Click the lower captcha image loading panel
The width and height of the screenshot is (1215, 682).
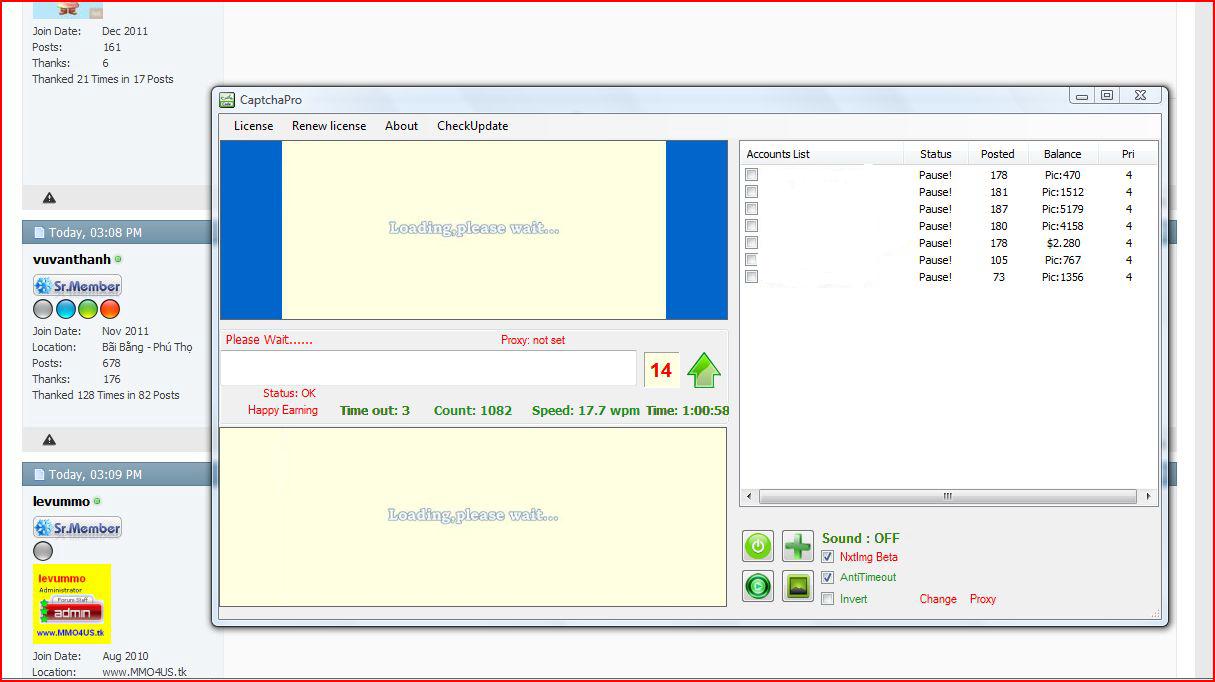[473, 517]
